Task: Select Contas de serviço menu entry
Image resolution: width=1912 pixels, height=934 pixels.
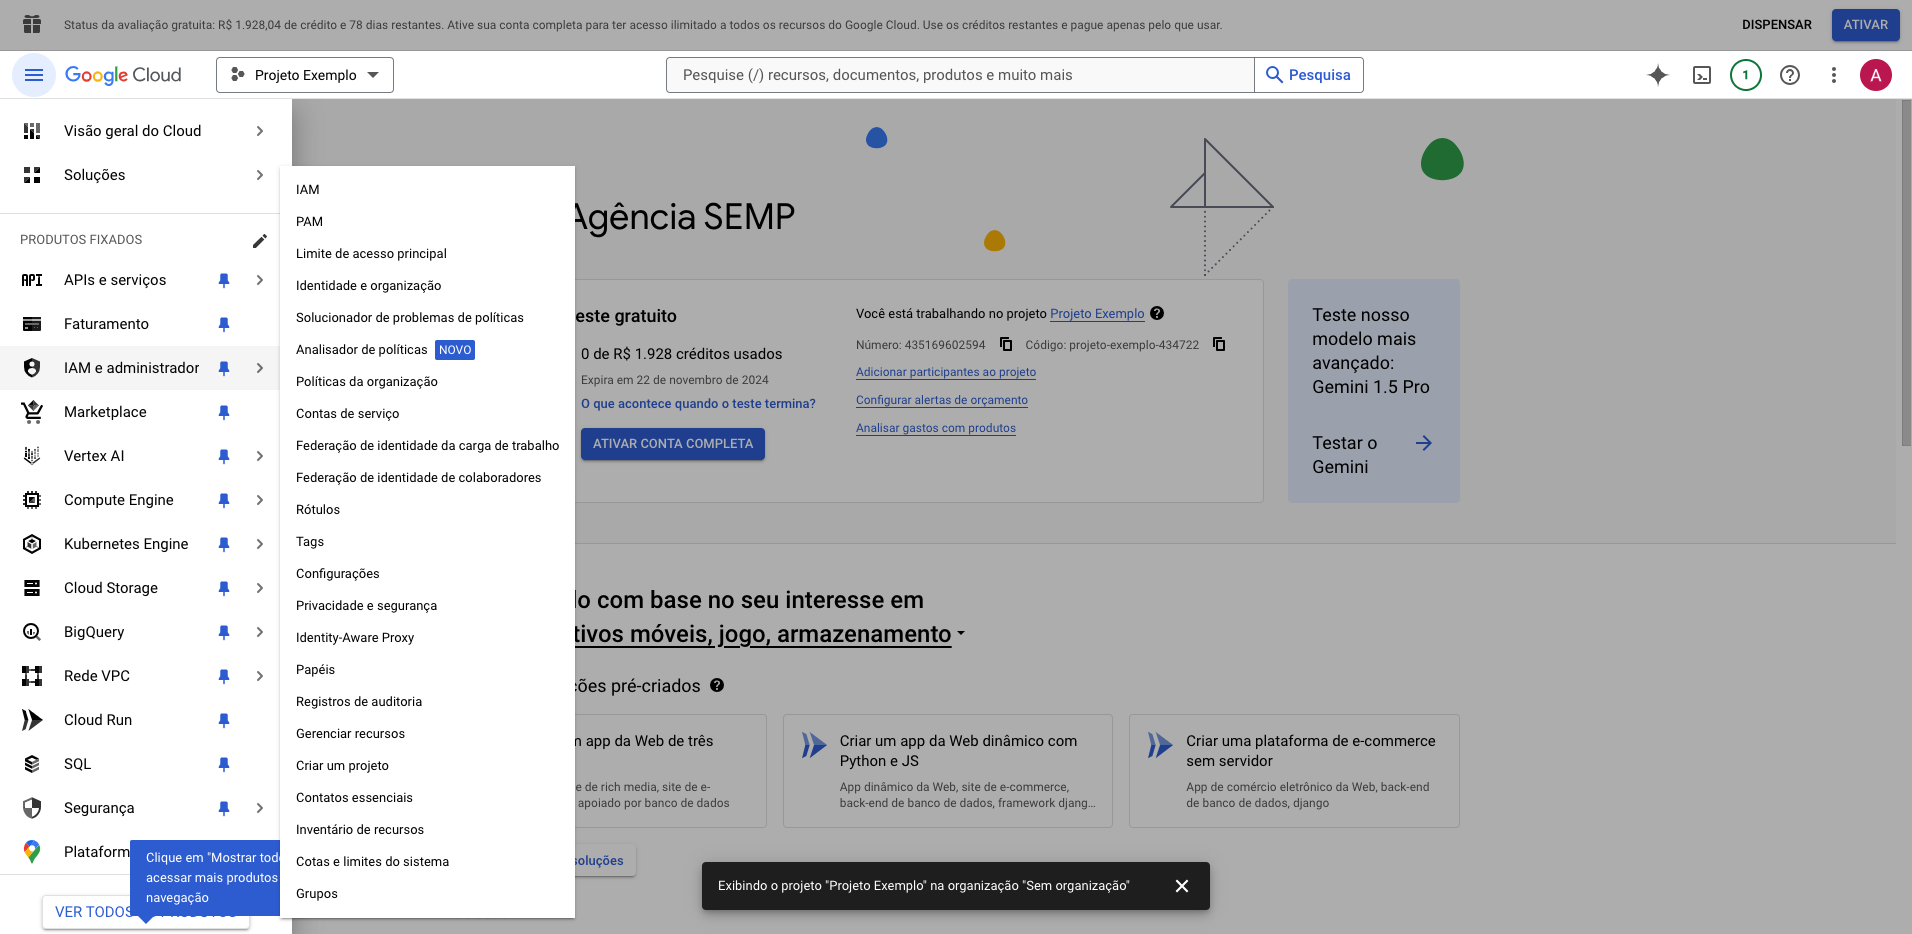Action: click(x=427, y=414)
